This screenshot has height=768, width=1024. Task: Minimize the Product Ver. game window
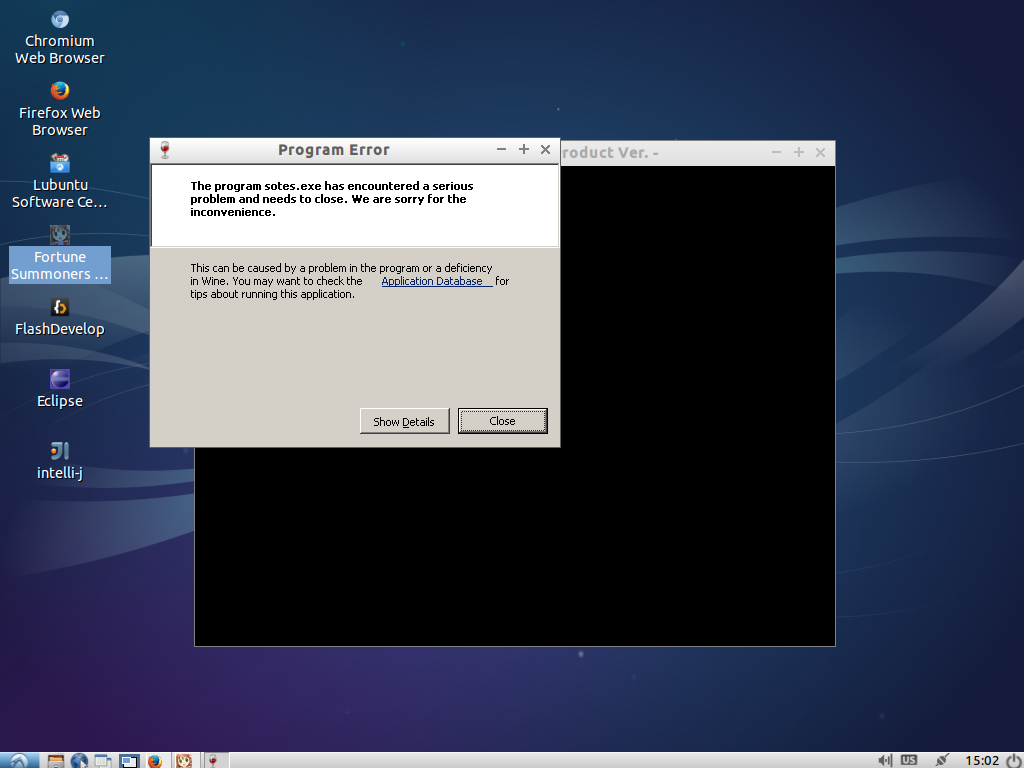(x=776, y=152)
